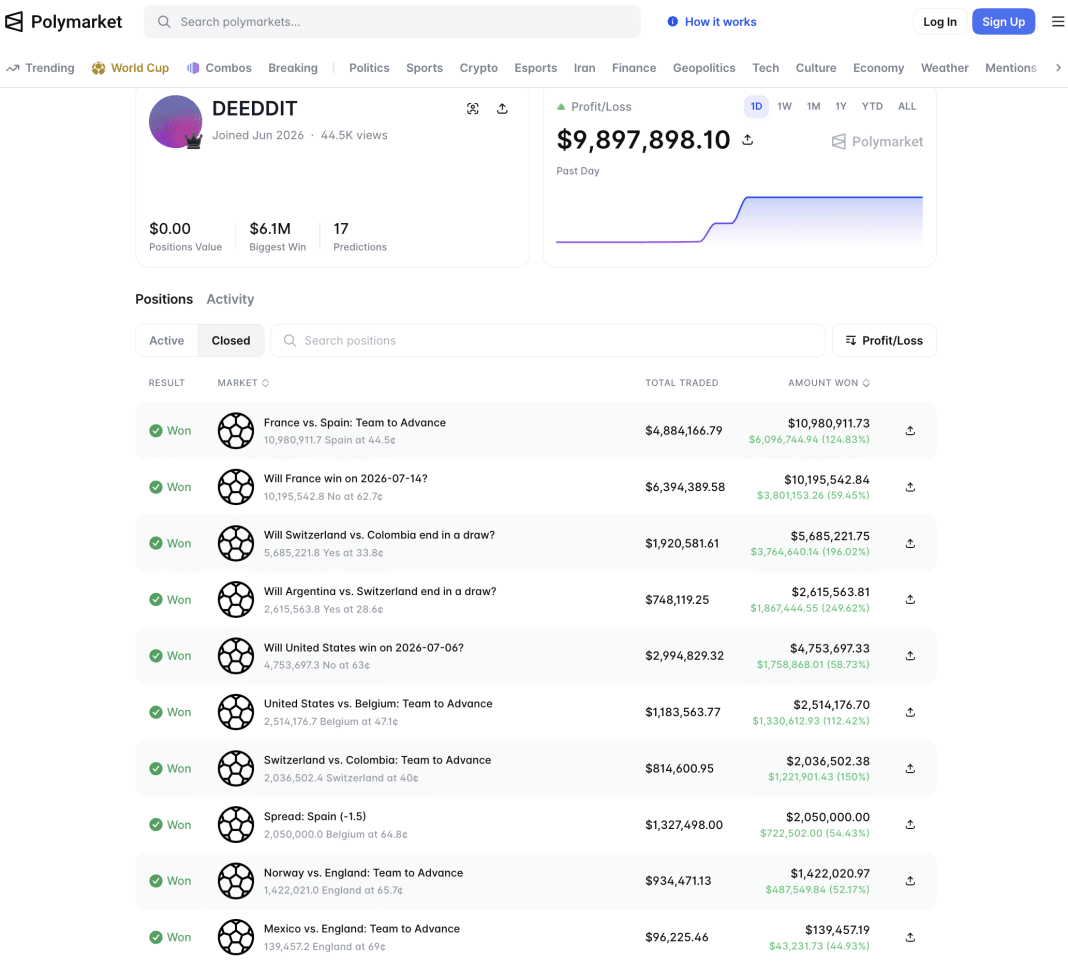The width and height of the screenshot is (1068, 963).
Task: Sort by the AMOUNT WON column header
Action: 829,383
